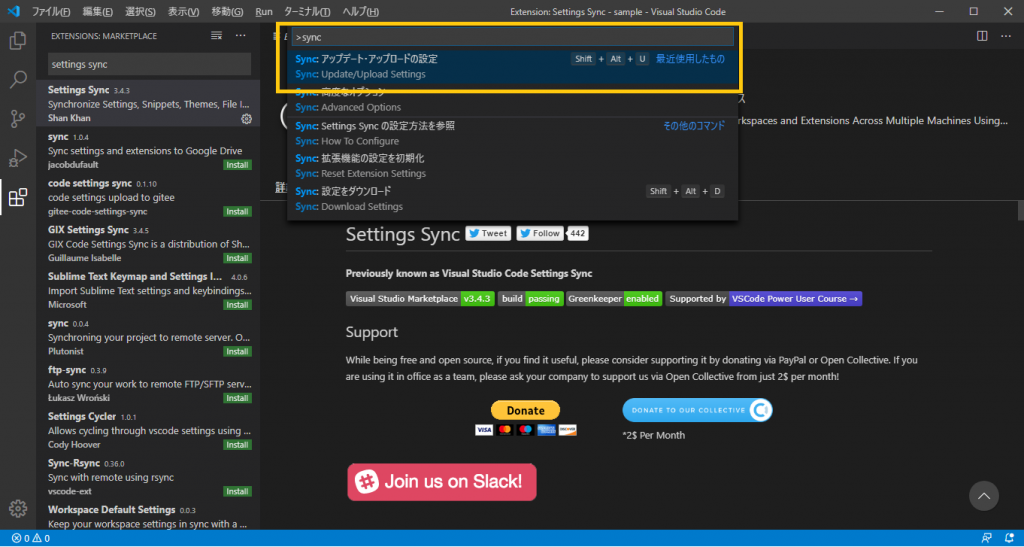
Task: Select Sync: Update/Upload Settings command
Action: click(x=513, y=67)
